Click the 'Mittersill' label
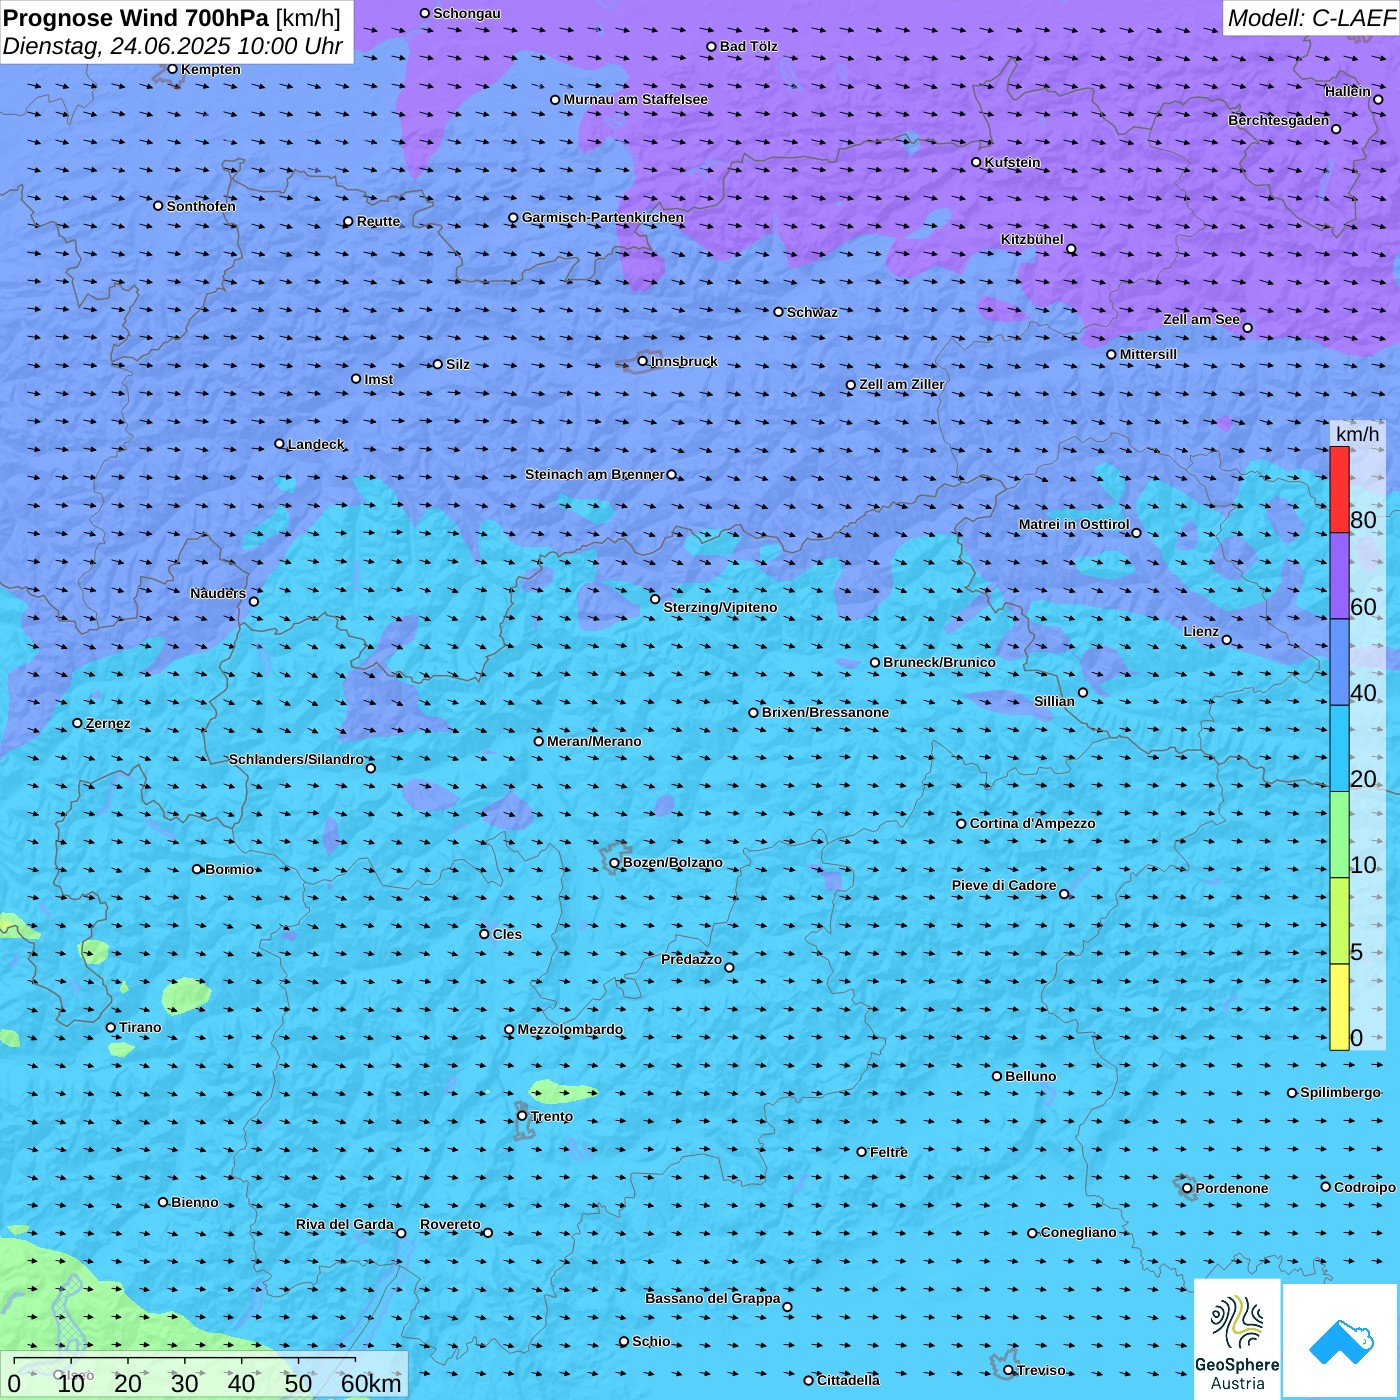Viewport: 1400px width, 1400px height. [x=1148, y=354]
